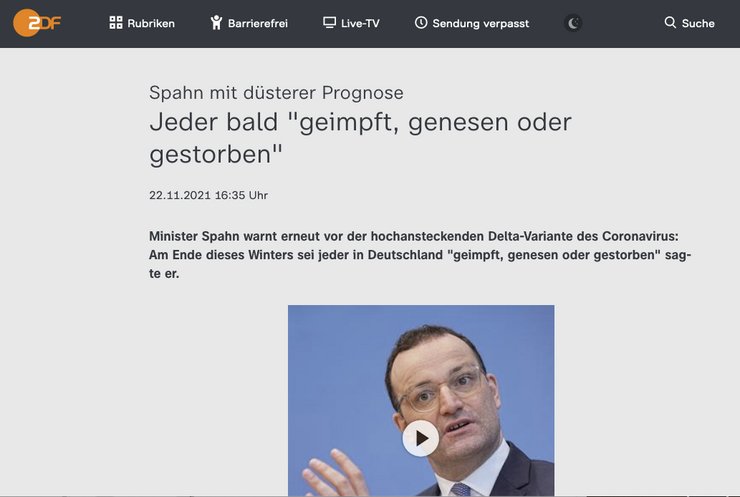Click the headline Jeder bald geimpft, genesen

tap(361, 138)
